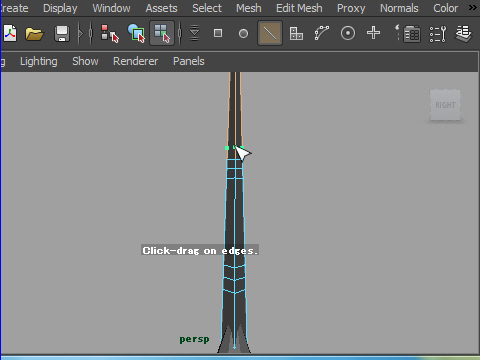The height and width of the screenshot is (360, 480).
Task: Open the Edit Mesh menu
Action: point(299,8)
